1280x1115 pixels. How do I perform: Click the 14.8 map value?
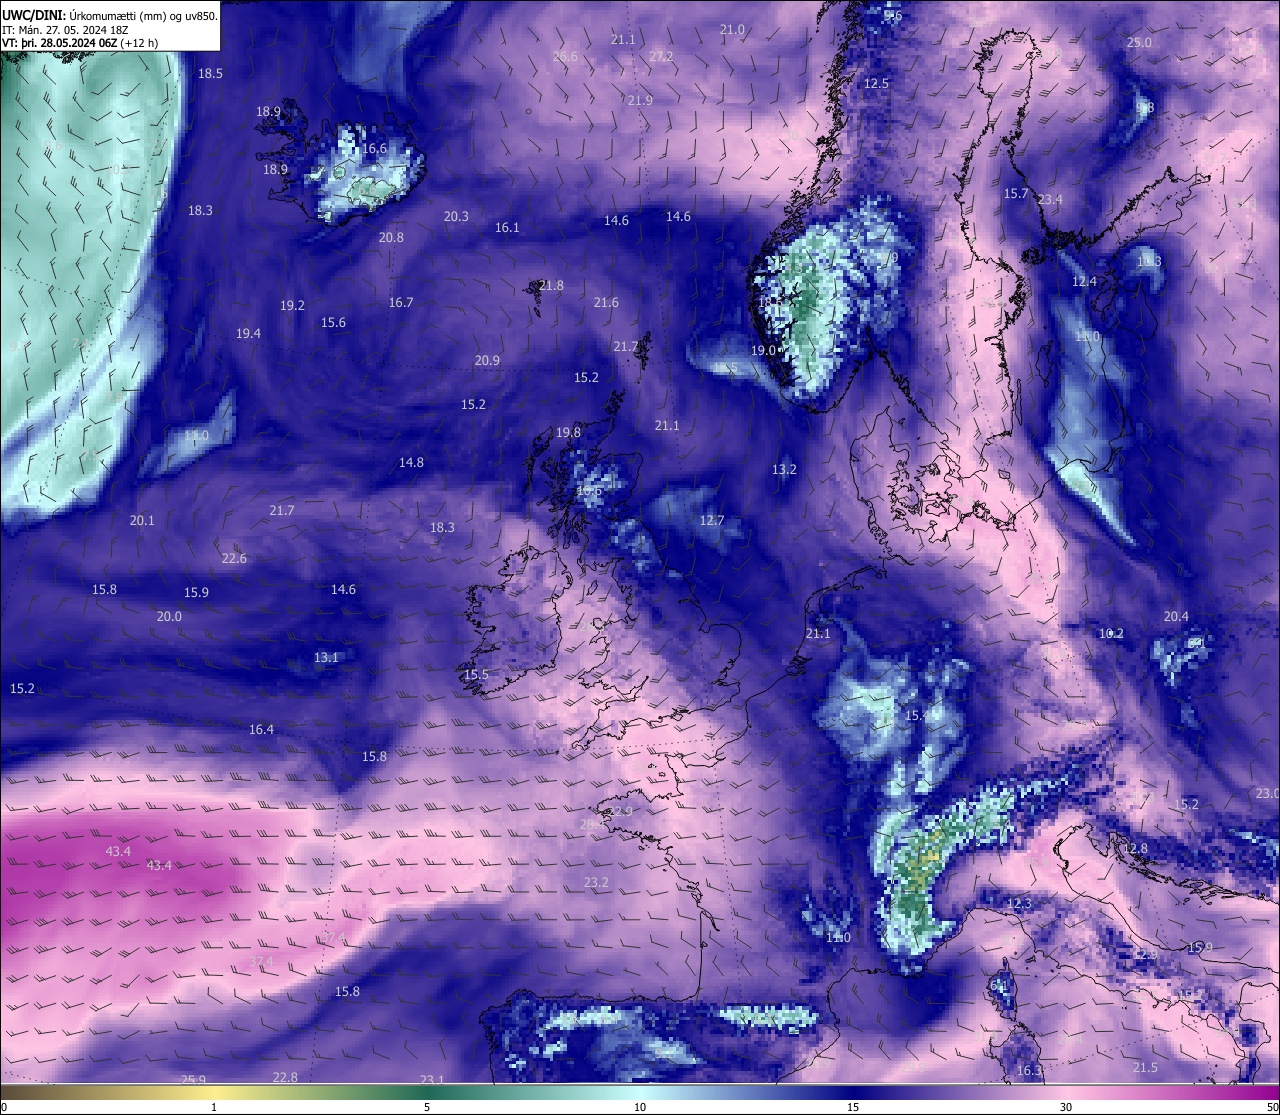click(411, 462)
